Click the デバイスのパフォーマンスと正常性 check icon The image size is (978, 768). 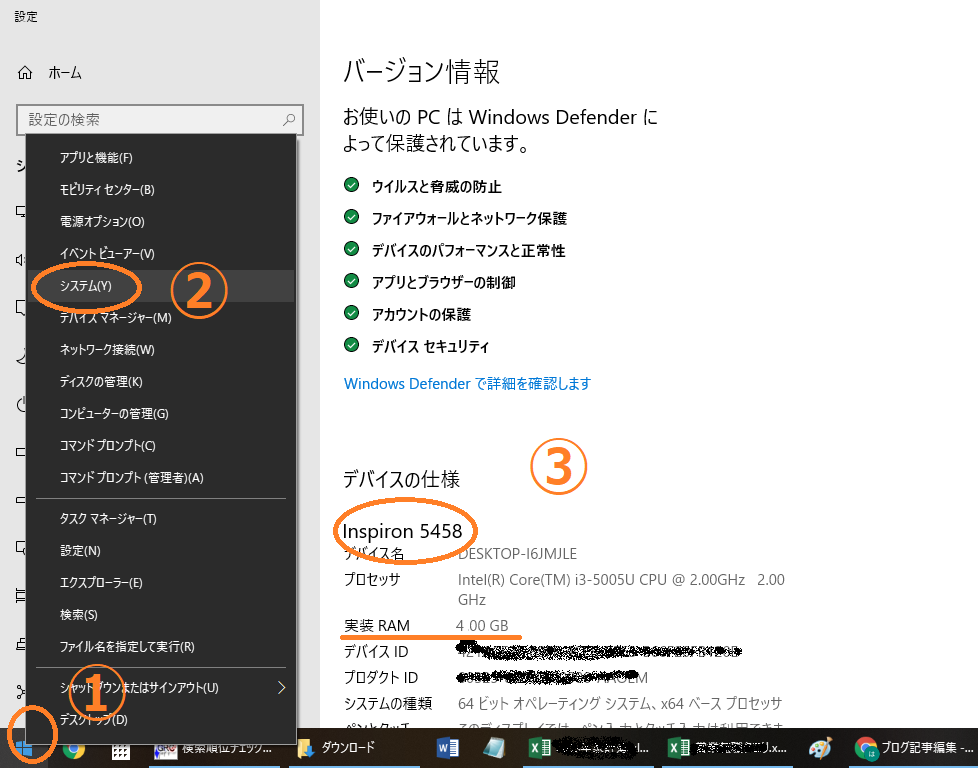tap(352, 249)
